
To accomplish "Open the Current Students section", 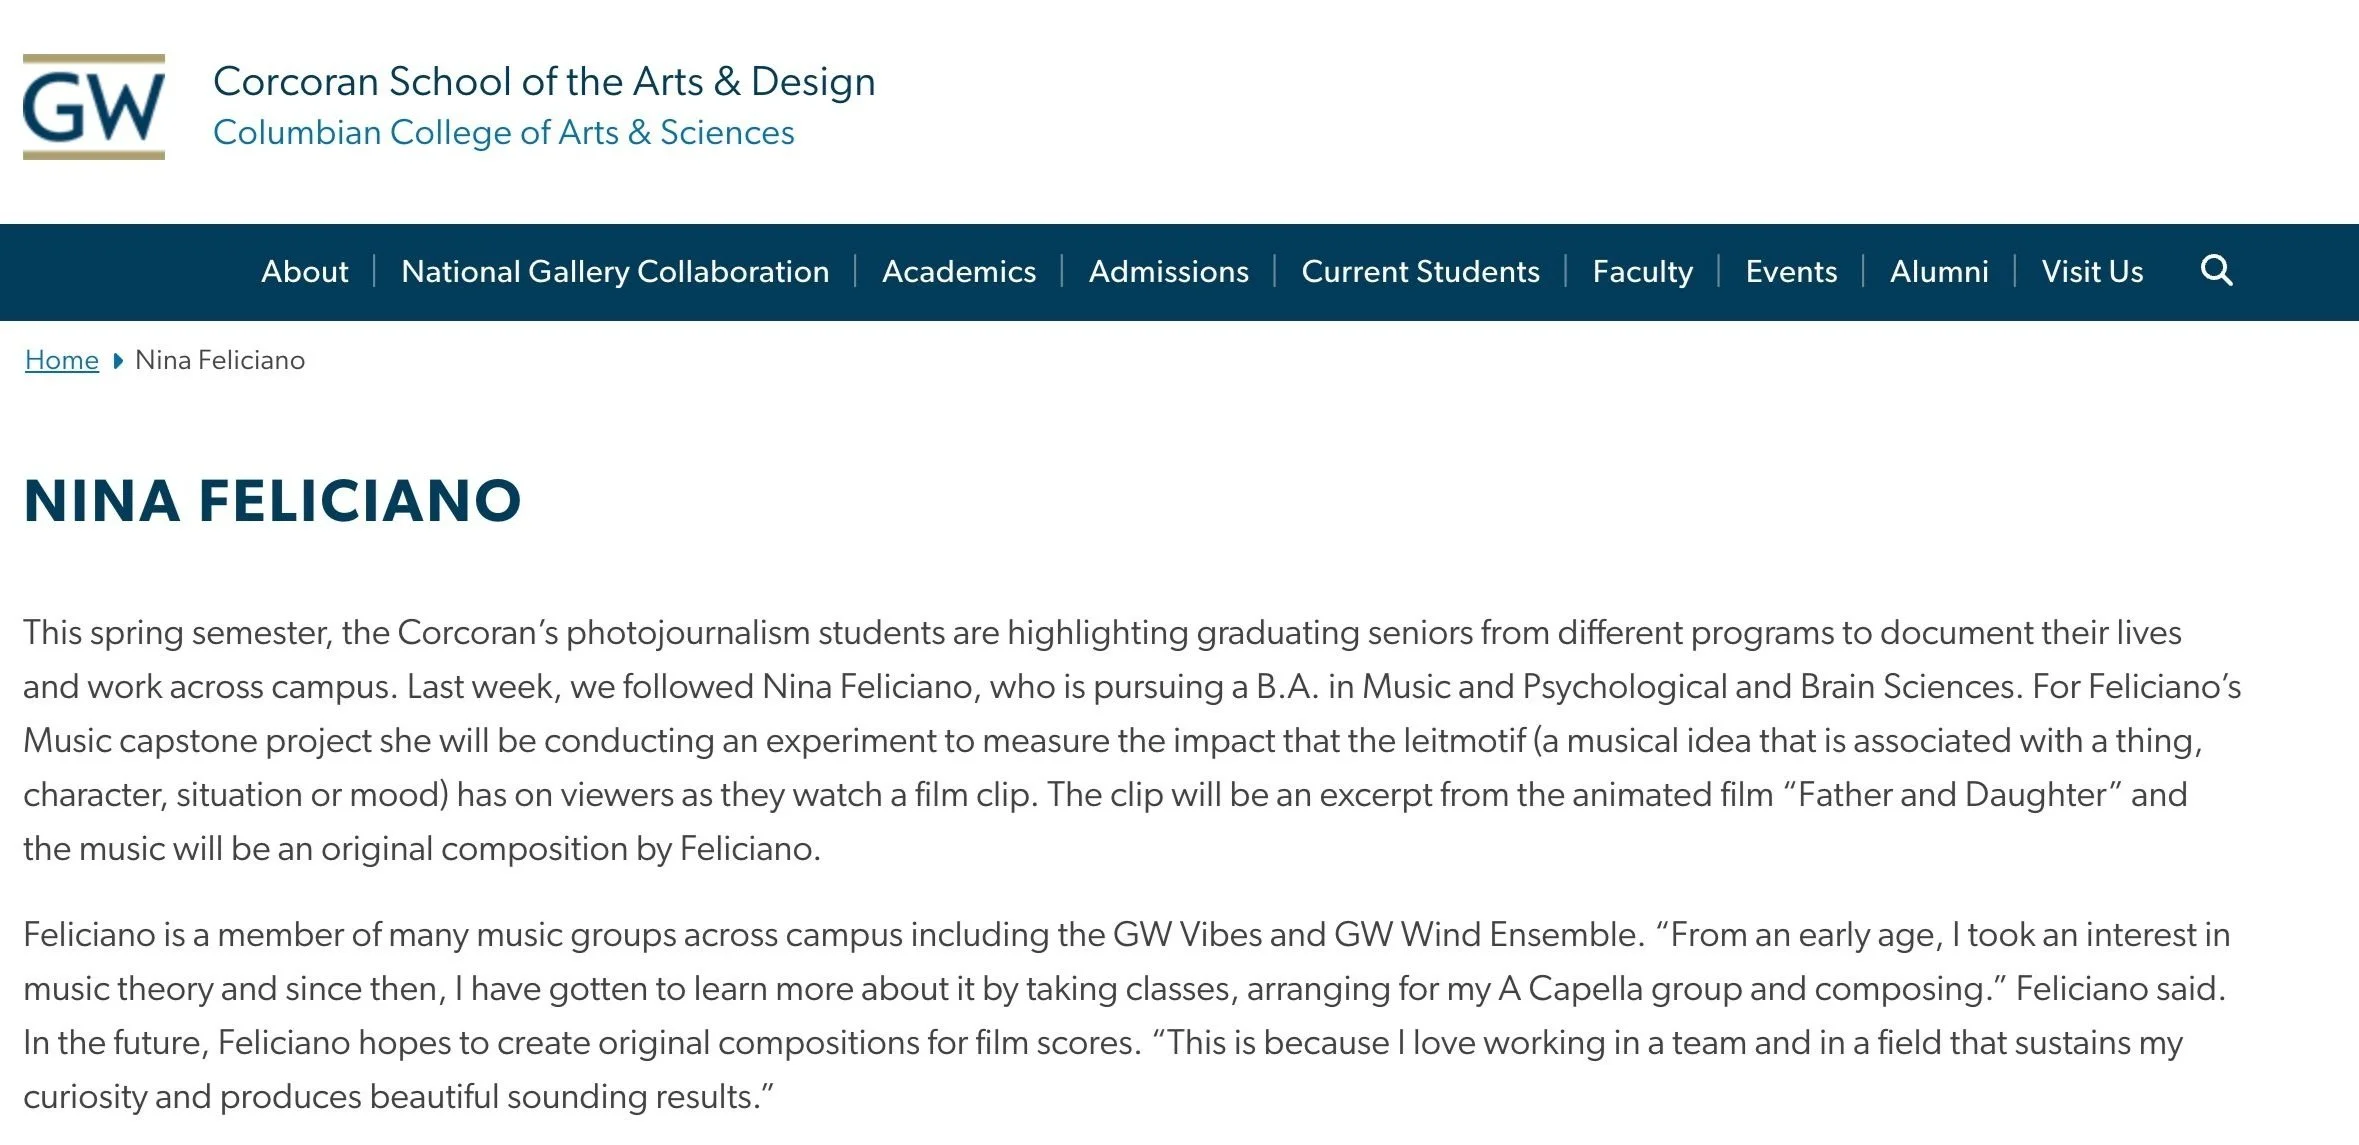I will click(x=1420, y=272).
